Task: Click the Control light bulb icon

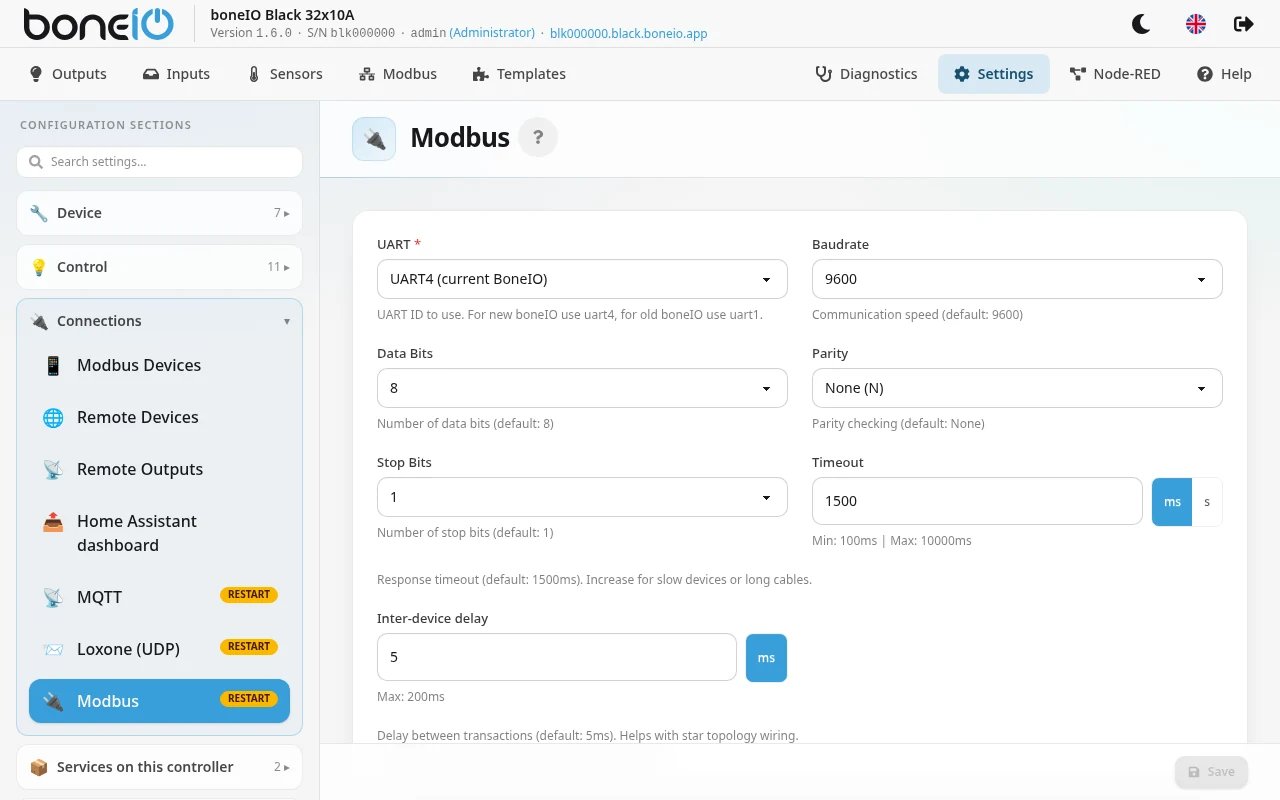Action: (x=39, y=267)
